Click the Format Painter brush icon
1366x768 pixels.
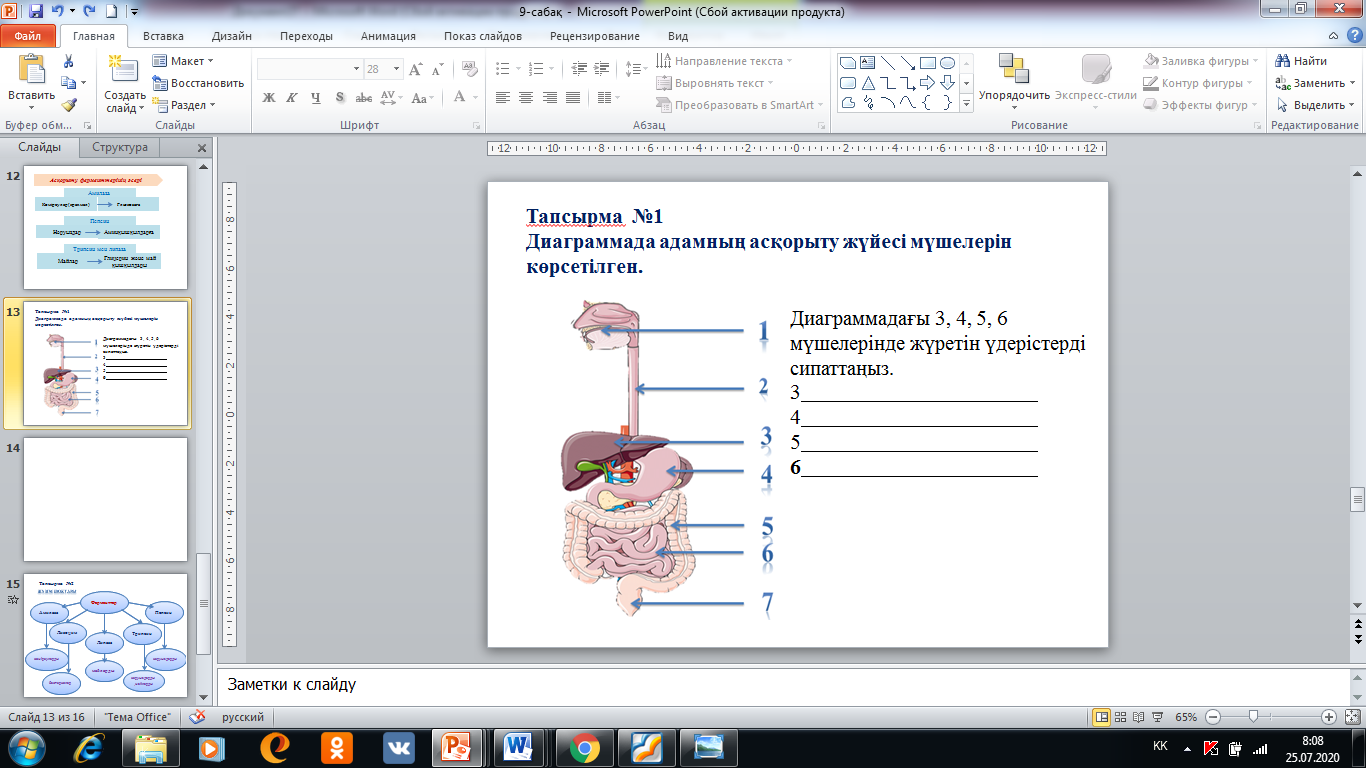tap(69, 104)
